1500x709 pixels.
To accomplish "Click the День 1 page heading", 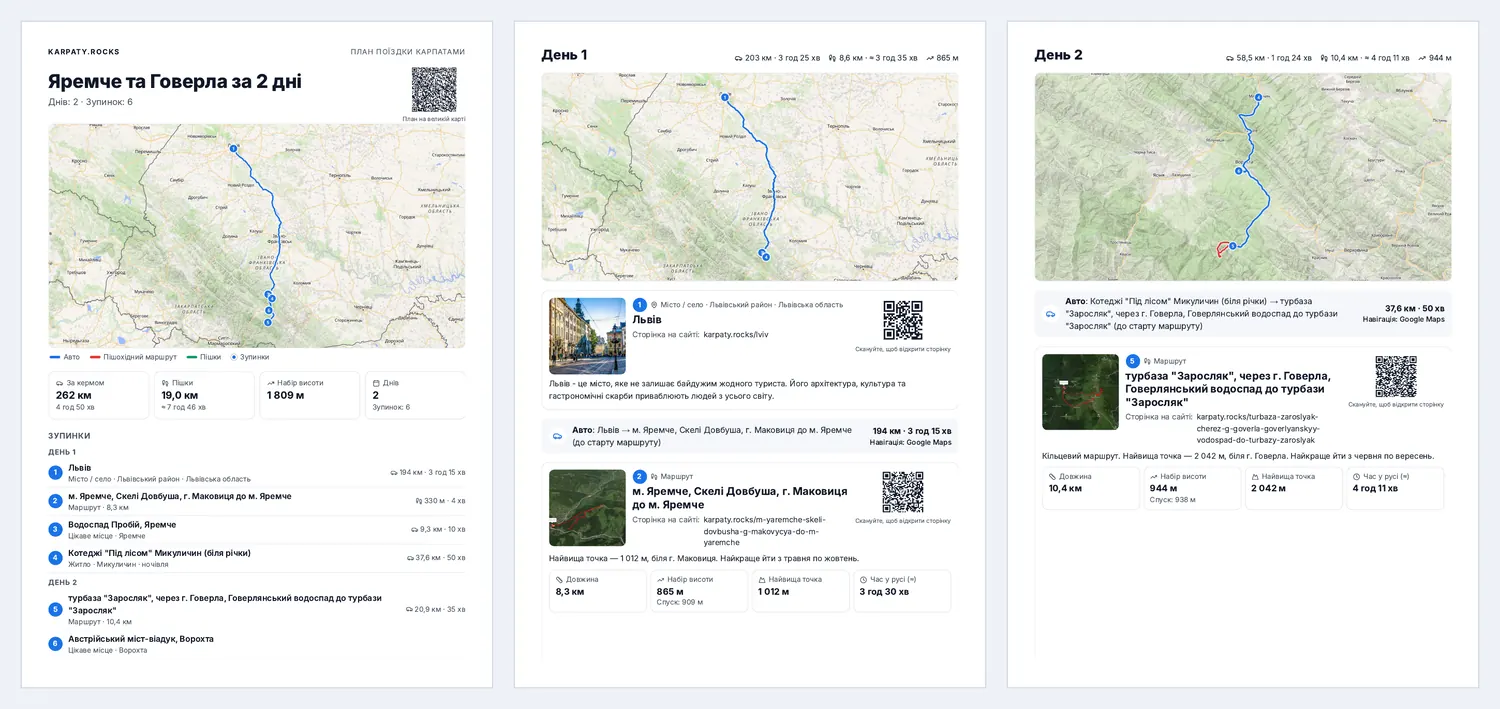I will 564,55.
